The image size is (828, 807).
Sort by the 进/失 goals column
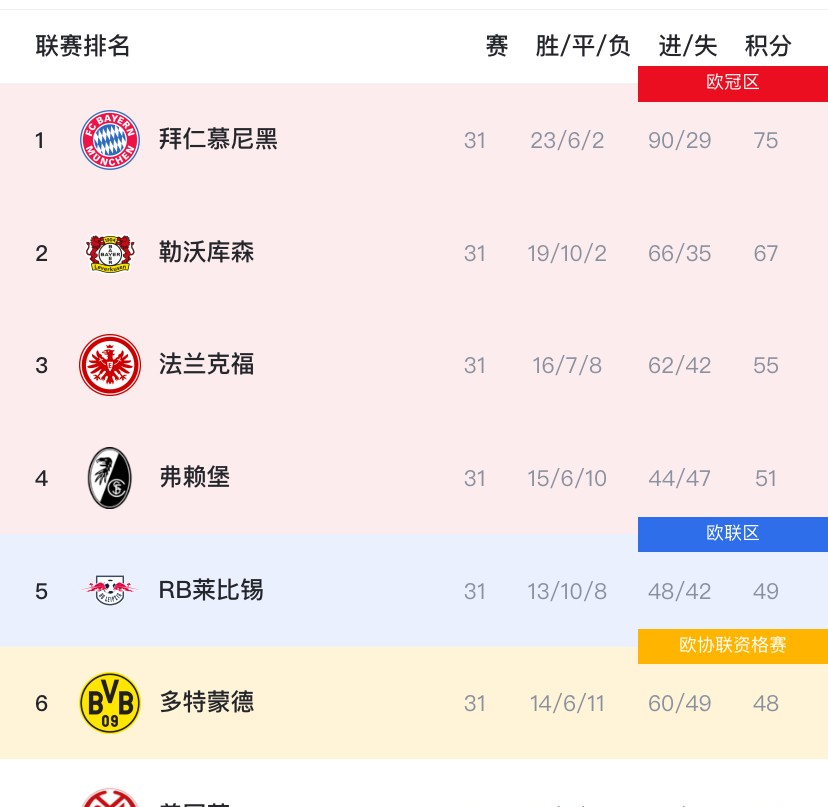(687, 46)
